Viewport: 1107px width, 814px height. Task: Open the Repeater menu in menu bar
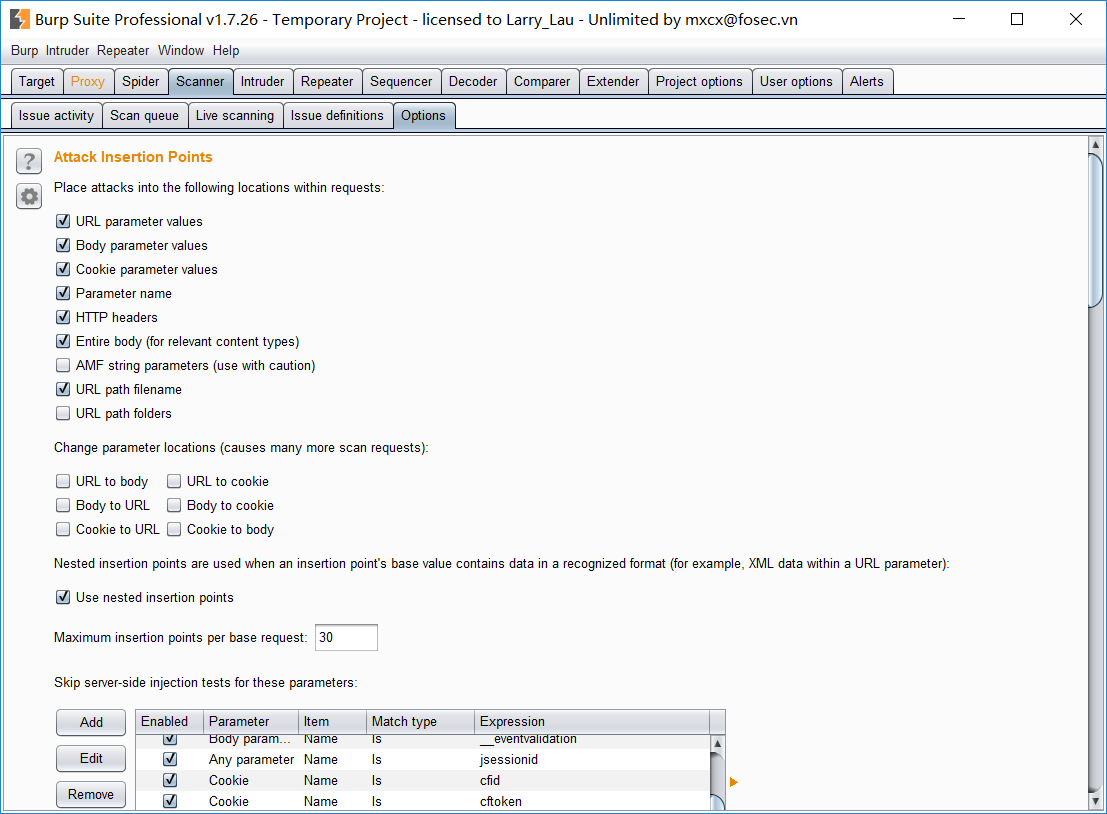click(x=123, y=50)
